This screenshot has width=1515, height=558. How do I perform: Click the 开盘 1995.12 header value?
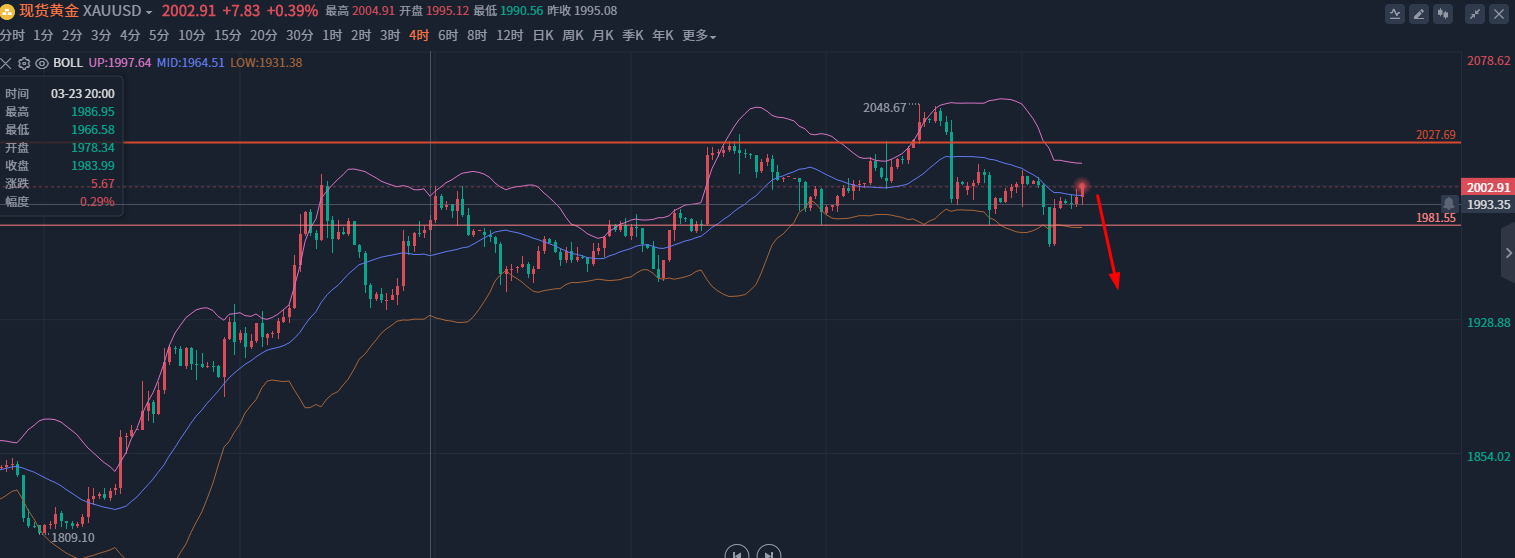433,11
